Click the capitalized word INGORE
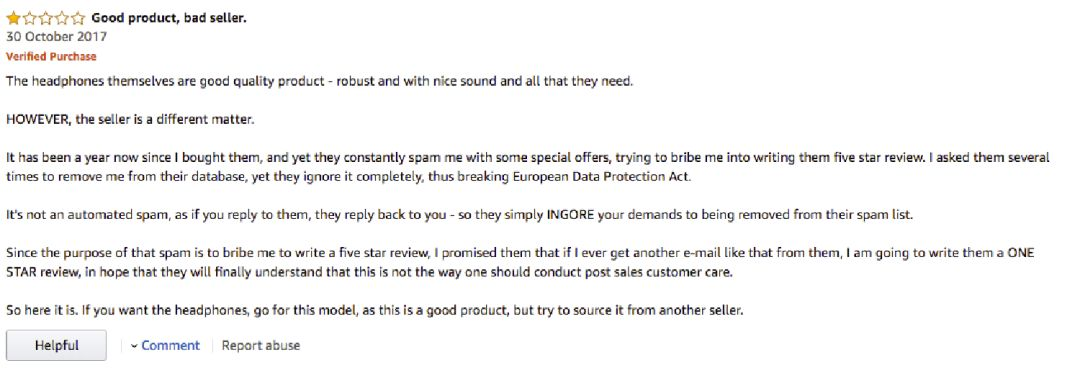This screenshot has width=1080, height=378. coord(570,214)
